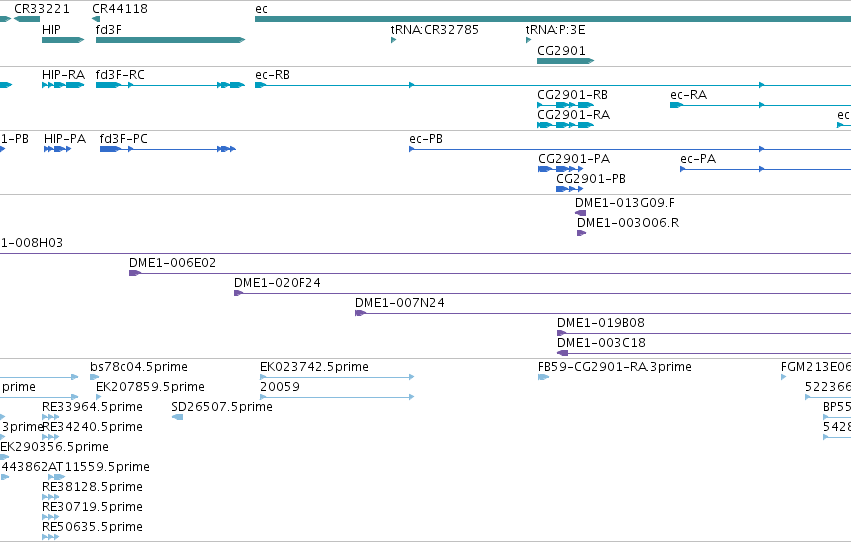
Task: Select the CG2901-PB protein label
Action: [x=591, y=179]
